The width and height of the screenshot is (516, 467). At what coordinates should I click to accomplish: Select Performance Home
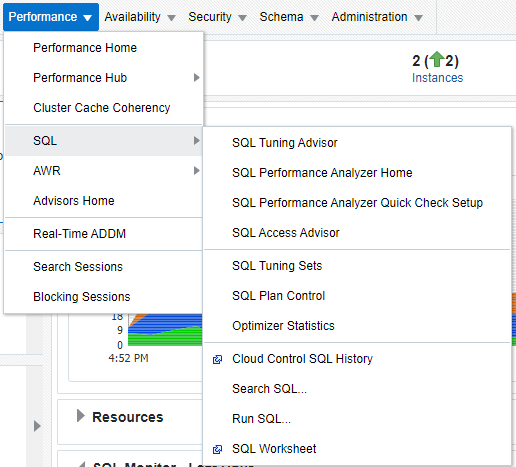(x=103, y=48)
